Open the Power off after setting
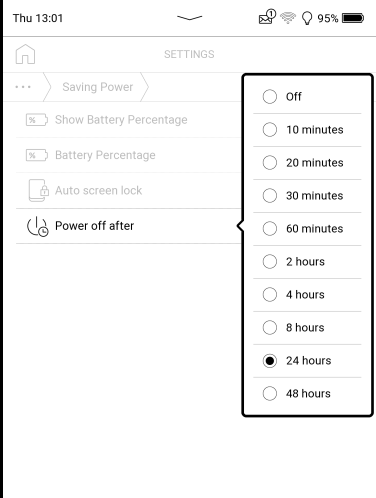The height and width of the screenshot is (498, 376). 128,226
